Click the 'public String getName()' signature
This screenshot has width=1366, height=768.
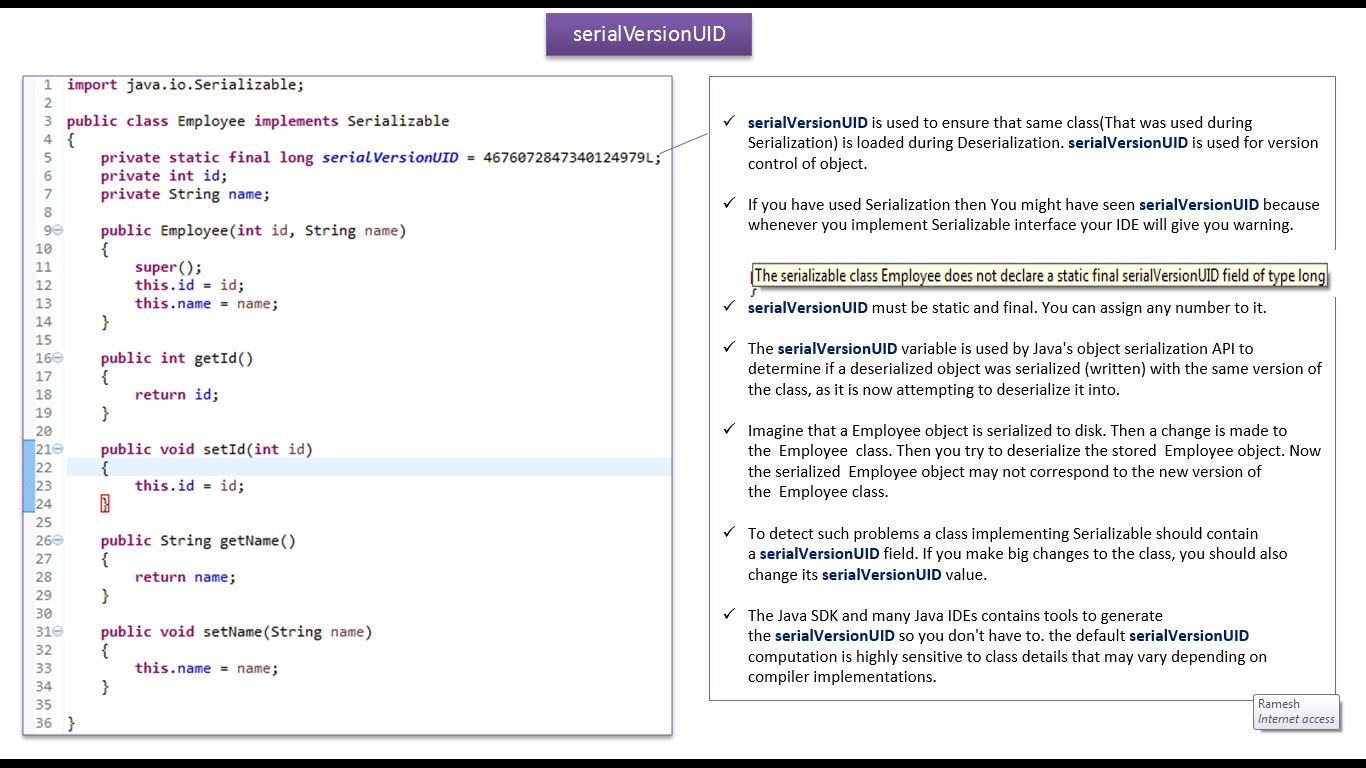(x=199, y=540)
